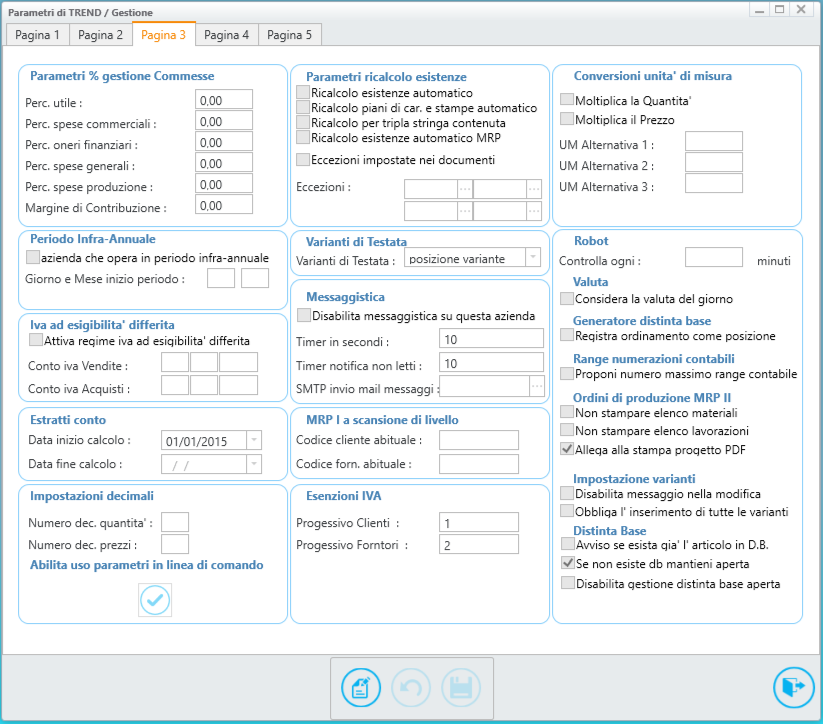The image size is (823, 724).
Task: Click the exit door icon at the bottom right
Action: tap(794, 687)
